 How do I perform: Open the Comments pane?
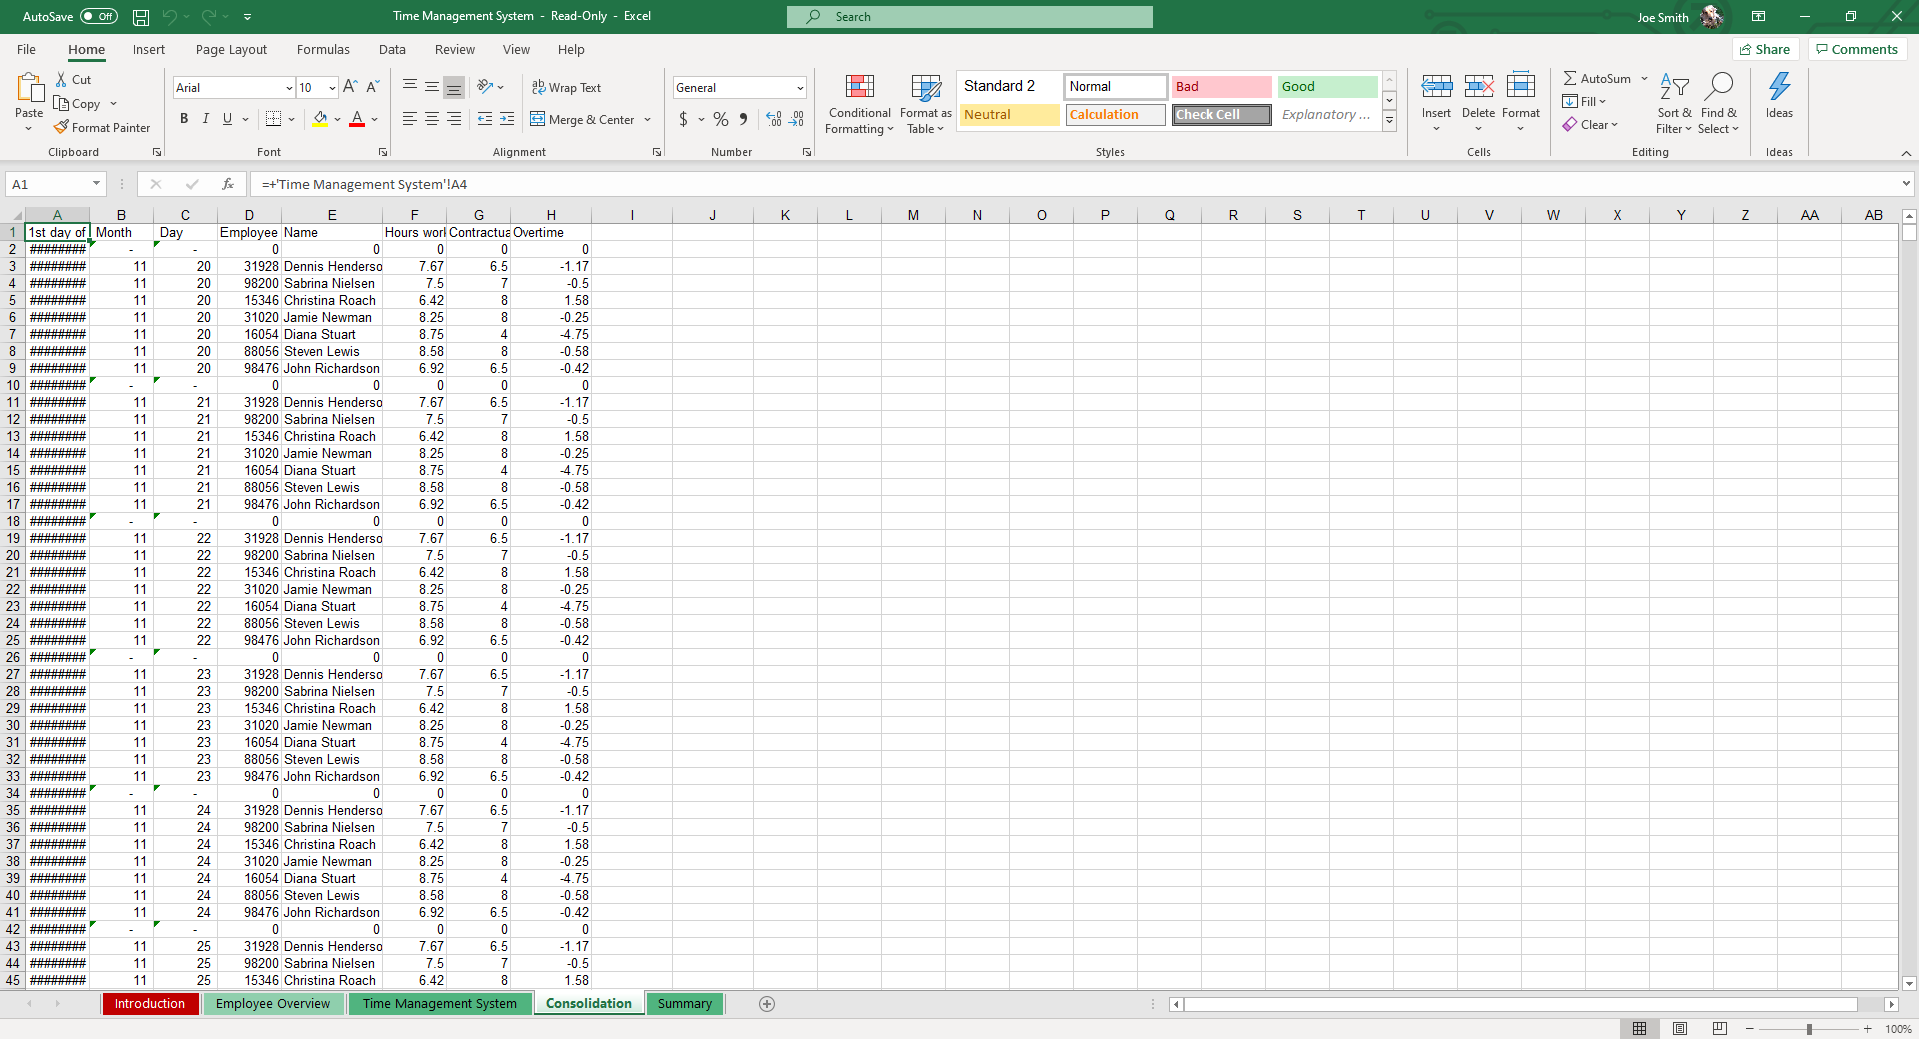click(x=1857, y=50)
